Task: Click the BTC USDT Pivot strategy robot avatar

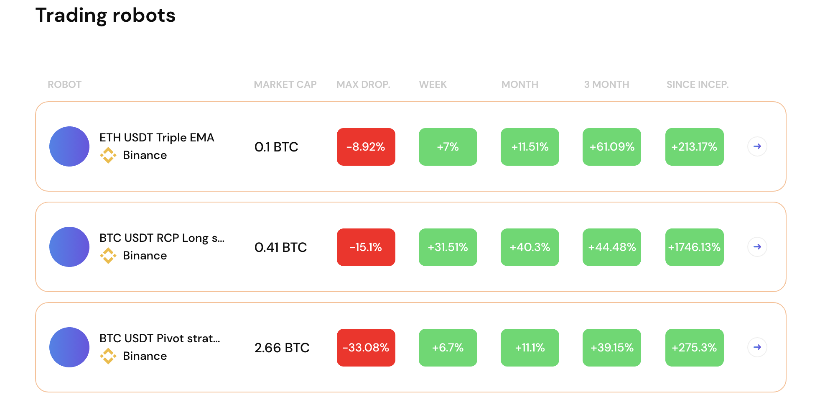Action: click(x=70, y=347)
